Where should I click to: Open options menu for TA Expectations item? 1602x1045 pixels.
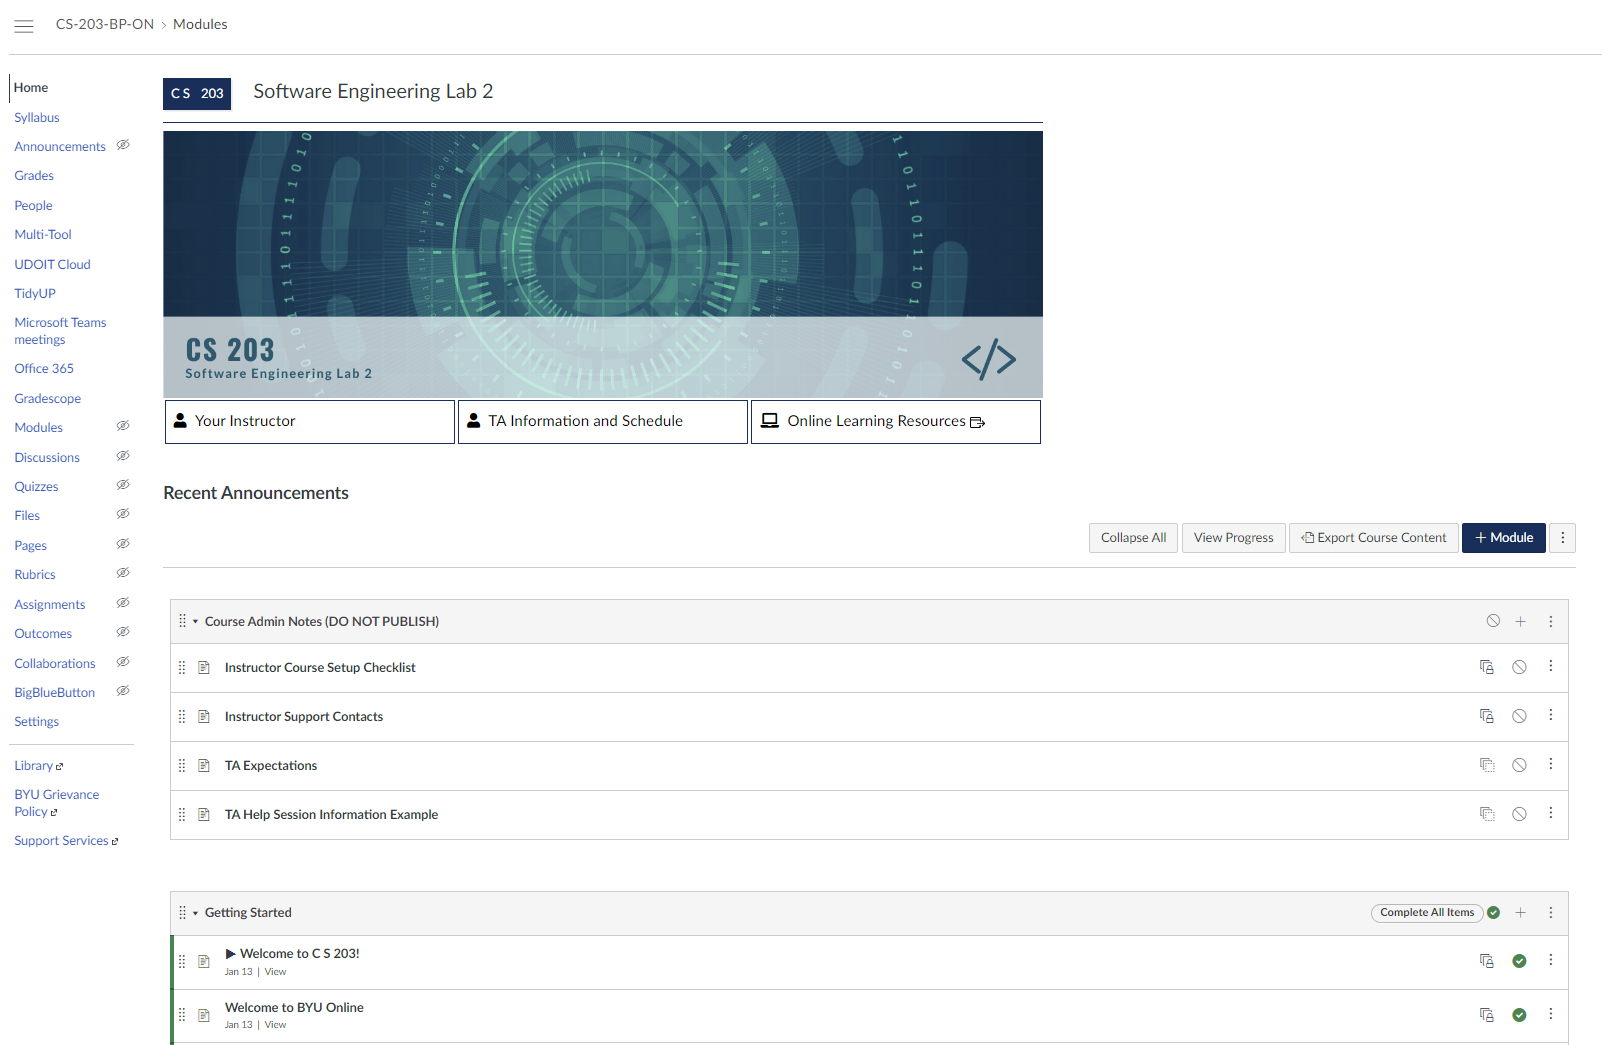pos(1550,765)
